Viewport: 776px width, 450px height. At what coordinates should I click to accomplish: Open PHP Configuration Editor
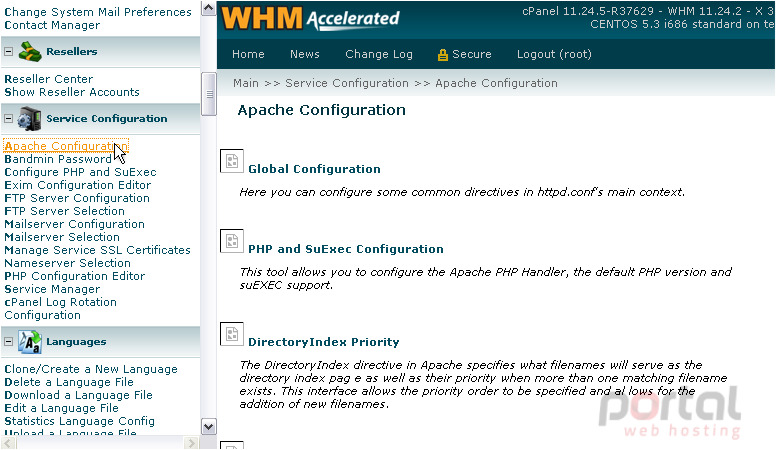(75, 276)
